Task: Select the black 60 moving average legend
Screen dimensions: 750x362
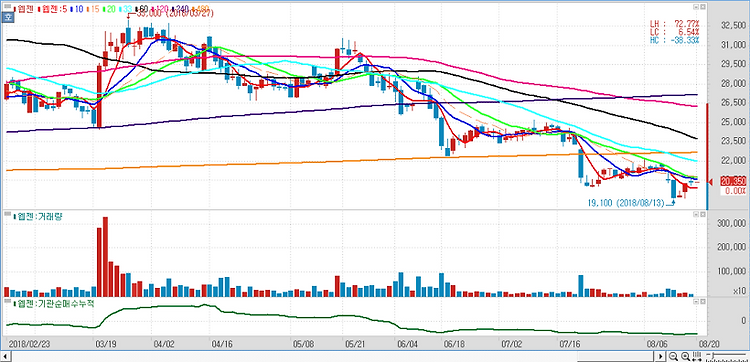Action: (x=142, y=9)
